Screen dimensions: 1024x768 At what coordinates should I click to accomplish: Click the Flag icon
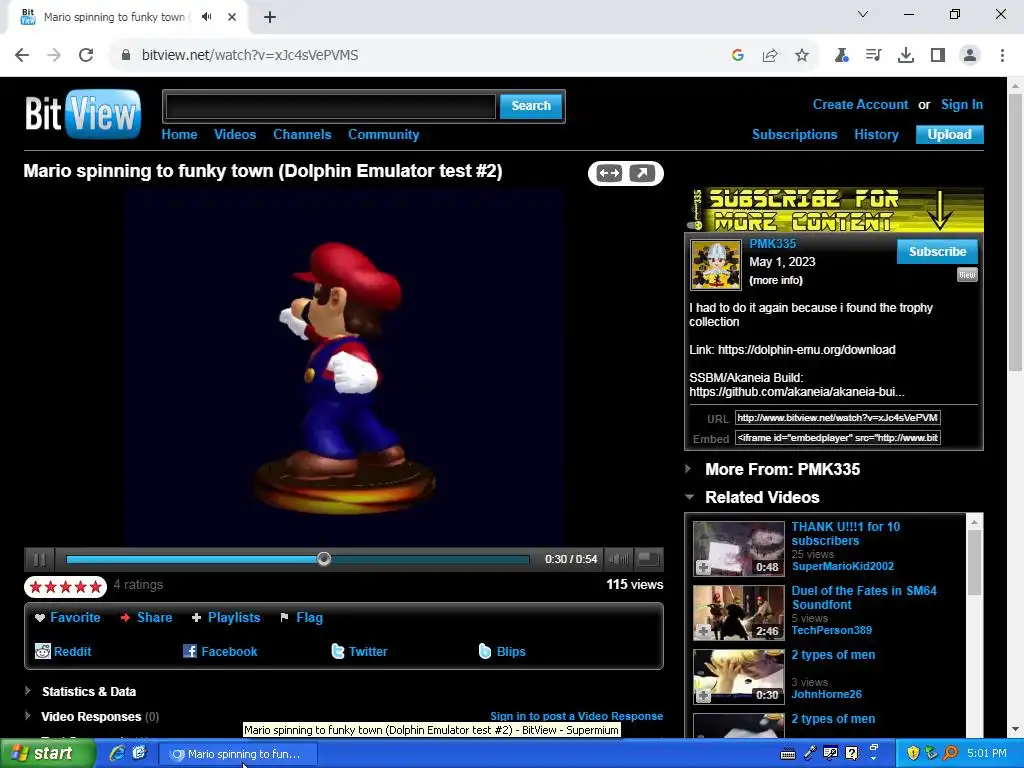[284, 618]
